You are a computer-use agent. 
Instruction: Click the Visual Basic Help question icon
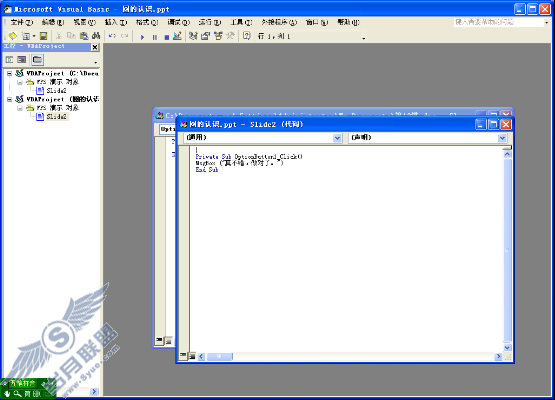point(247,36)
